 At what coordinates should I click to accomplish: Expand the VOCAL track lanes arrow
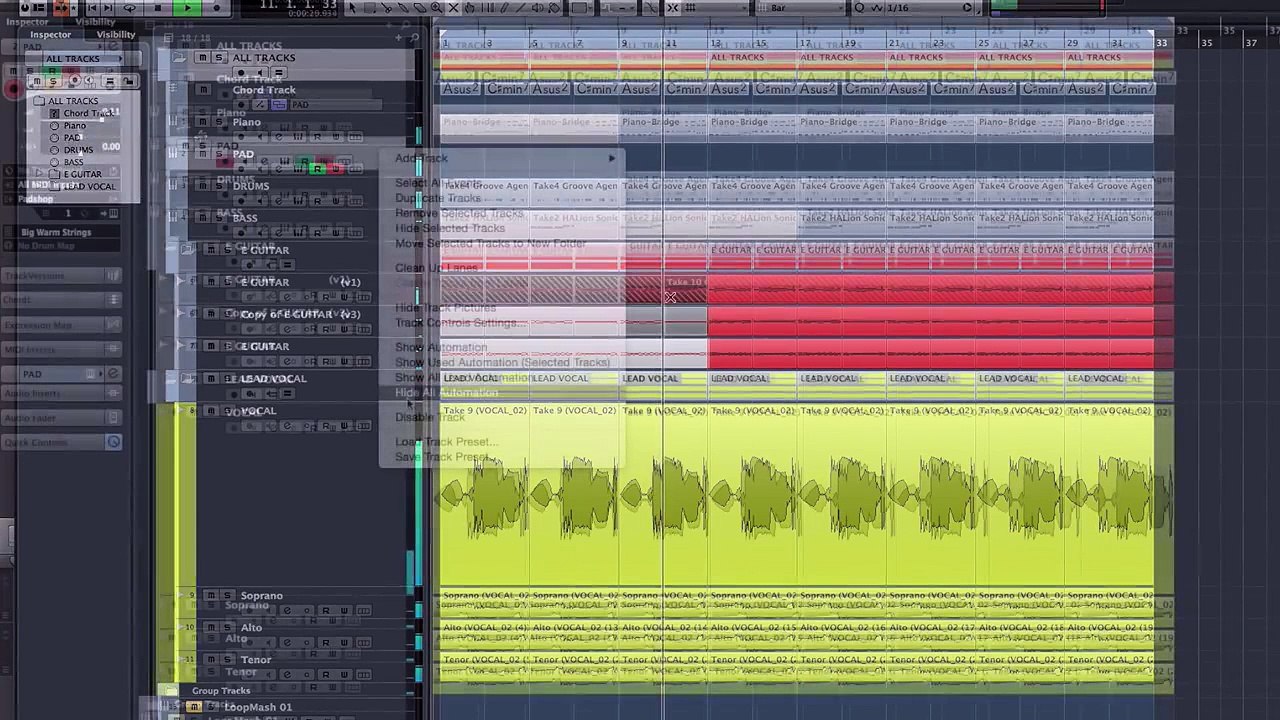pos(179,411)
